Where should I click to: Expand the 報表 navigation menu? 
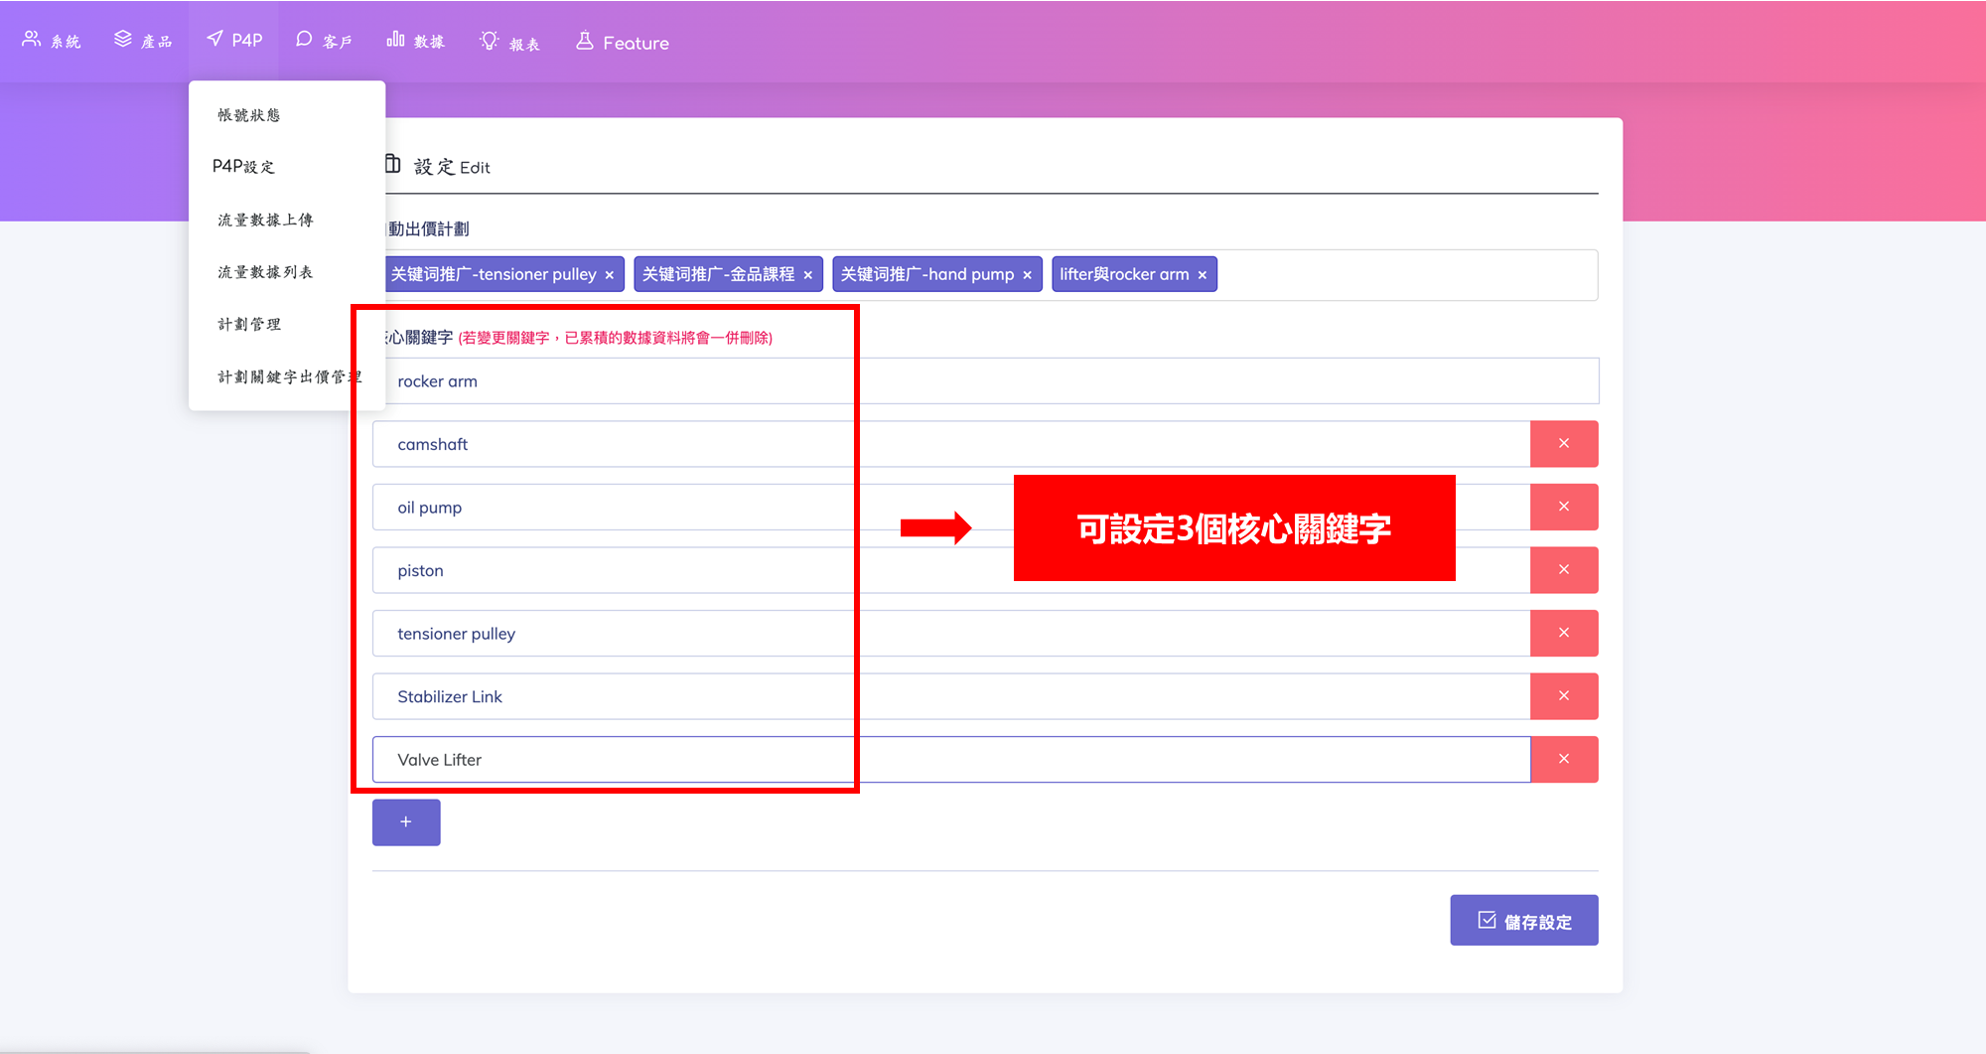510,42
